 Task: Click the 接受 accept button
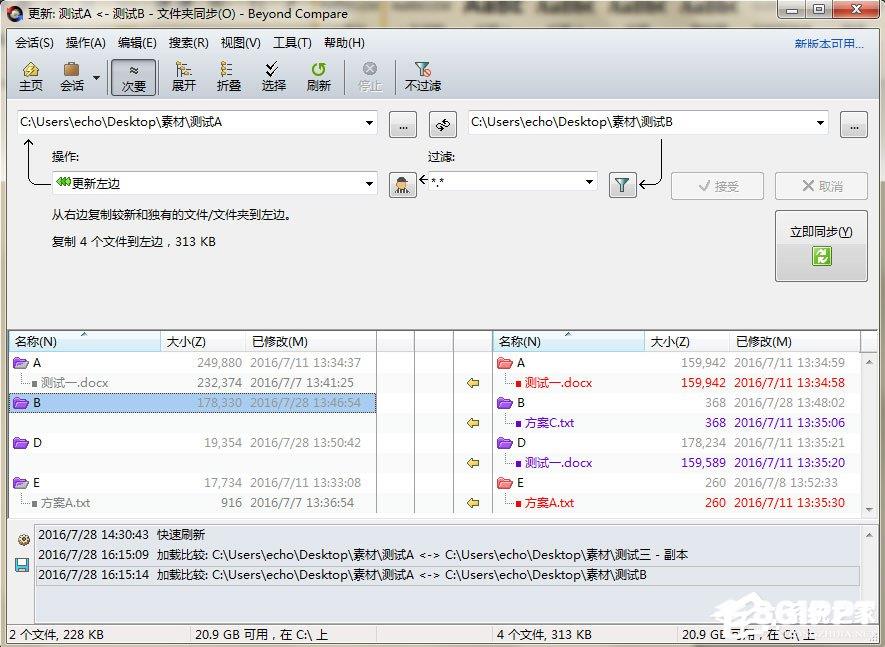717,186
